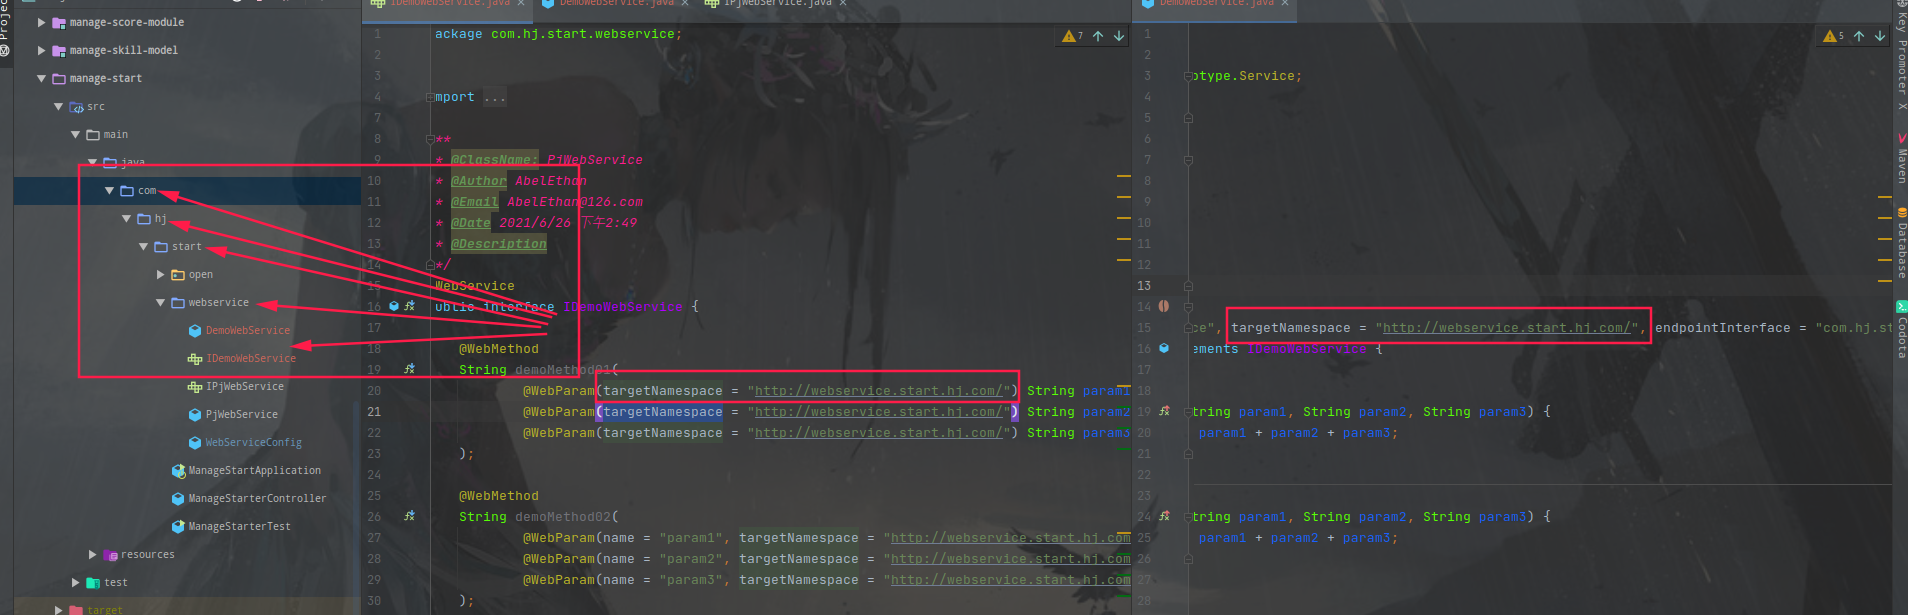Click the folded import ellipsis on line 4
1908x615 pixels.
tap(495, 97)
